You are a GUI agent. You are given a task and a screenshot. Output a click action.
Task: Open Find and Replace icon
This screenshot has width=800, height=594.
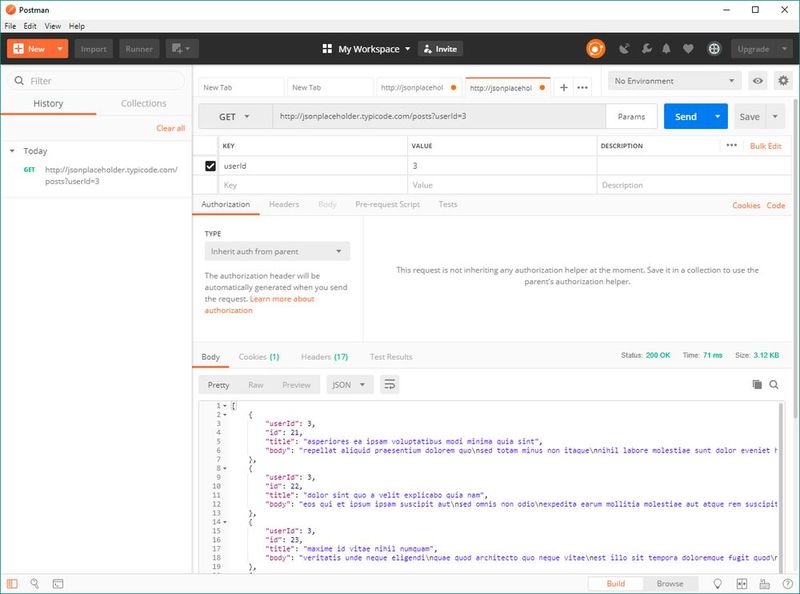[35, 583]
